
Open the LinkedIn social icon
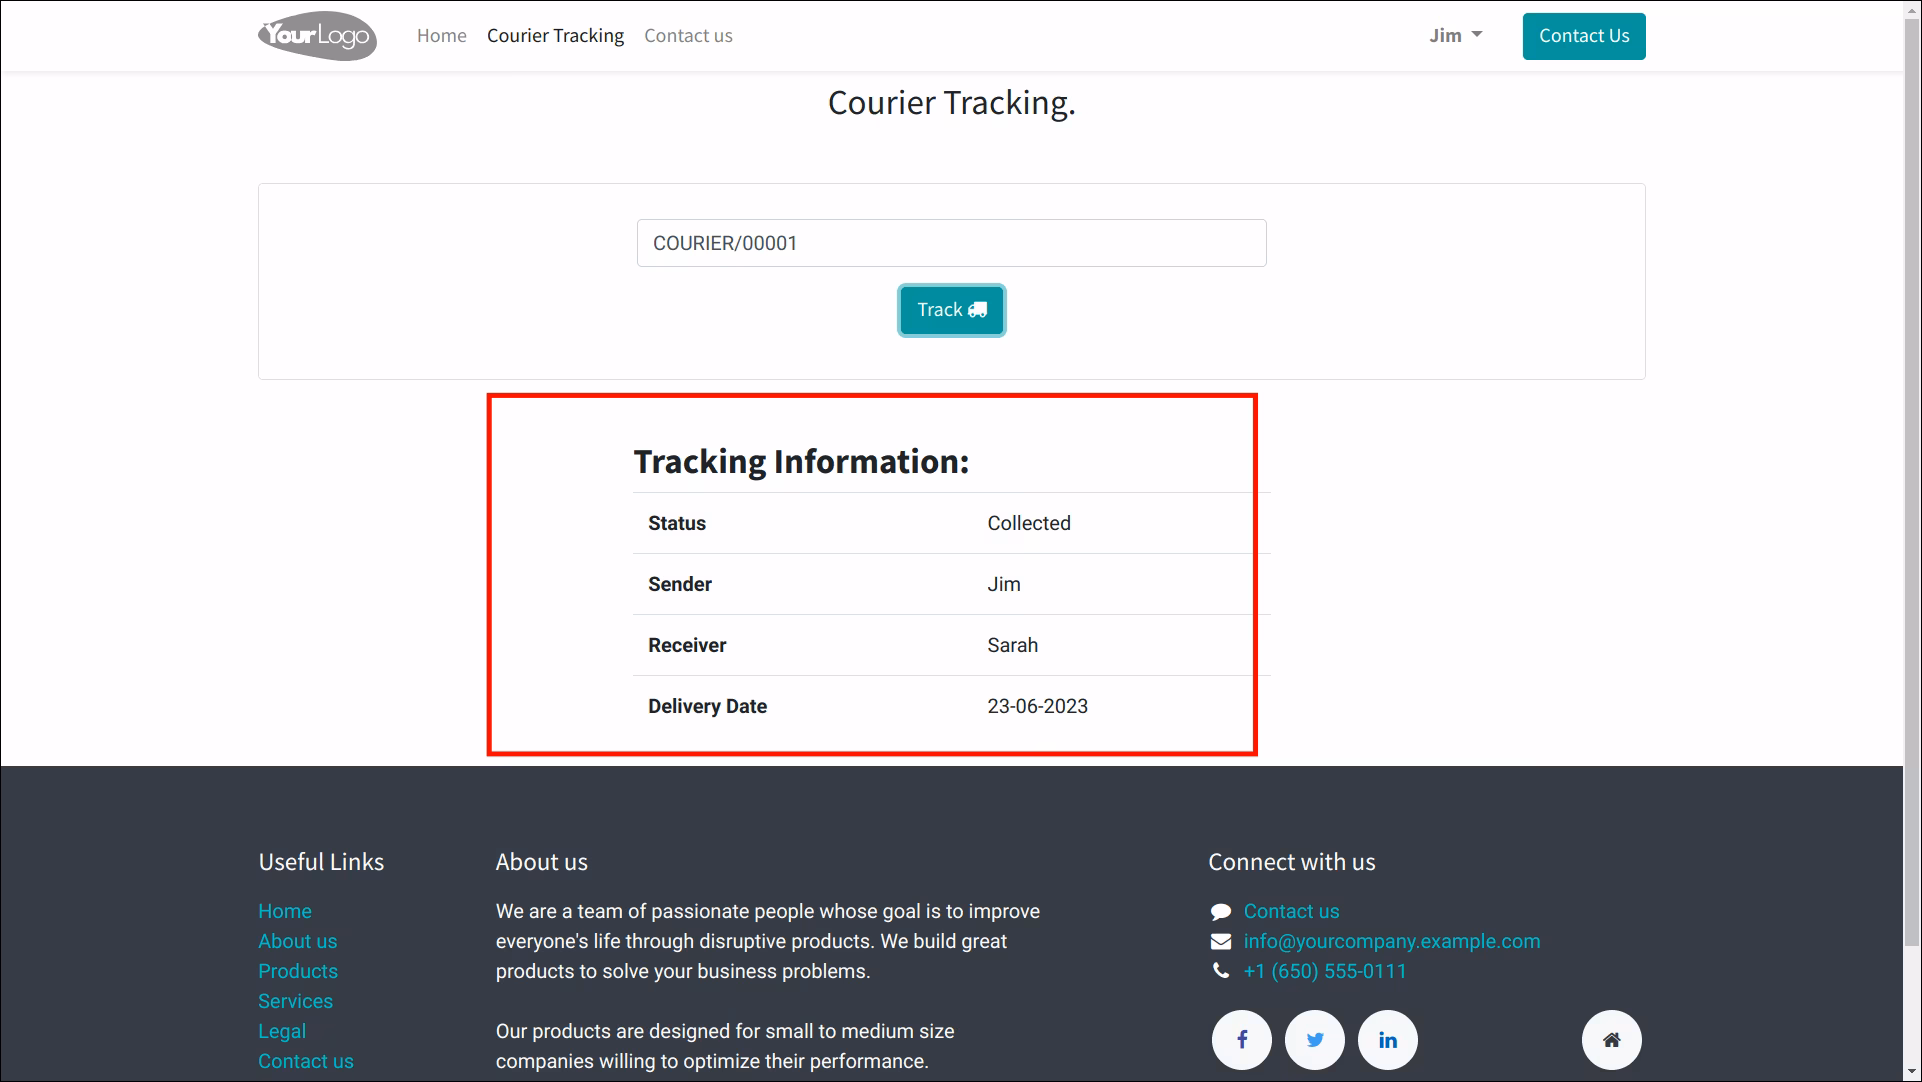[1388, 1040]
